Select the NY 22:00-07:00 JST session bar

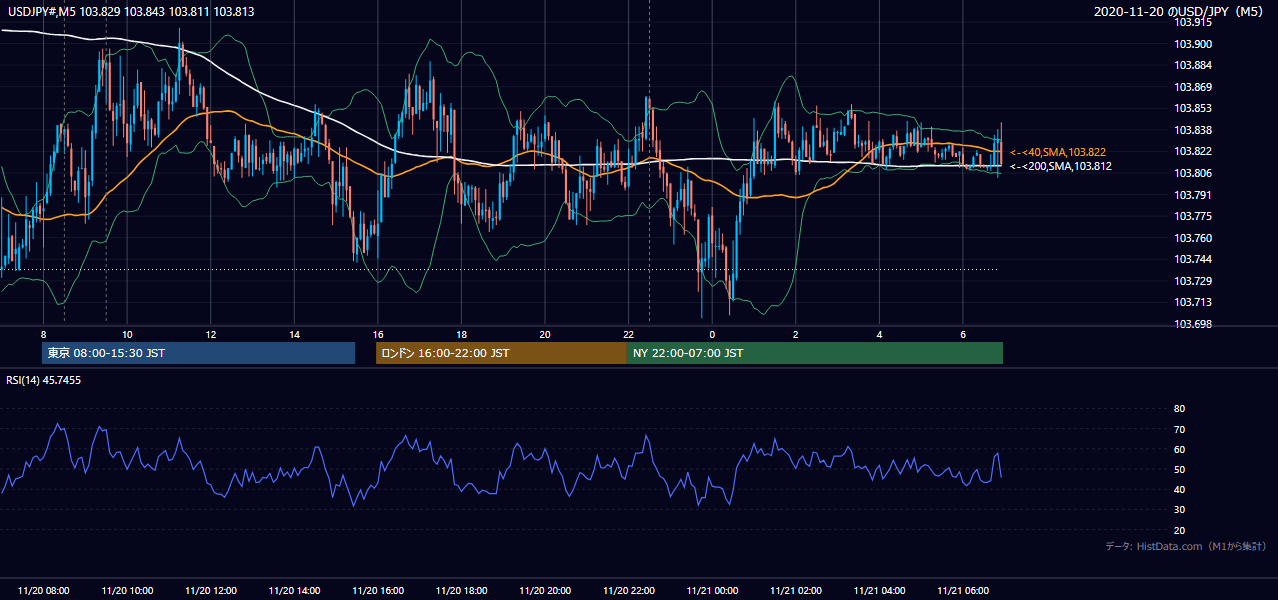coord(815,353)
